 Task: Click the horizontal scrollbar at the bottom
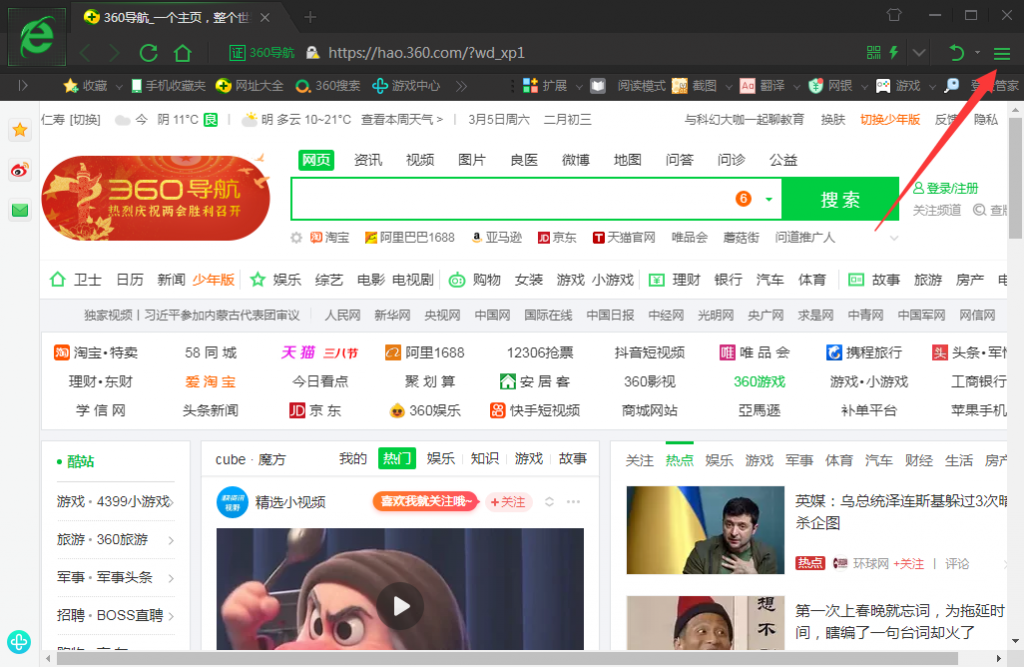pyautogui.click(x=507, y=659)
